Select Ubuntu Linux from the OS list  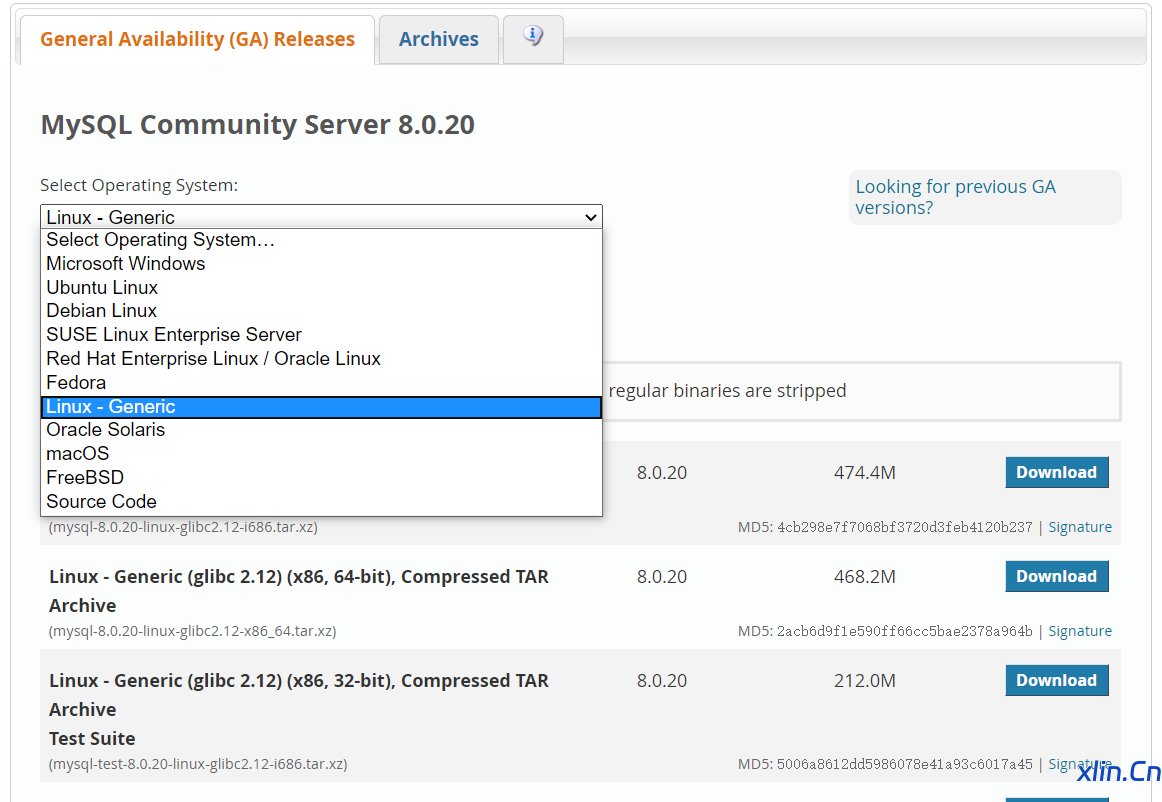coord(322,288)
